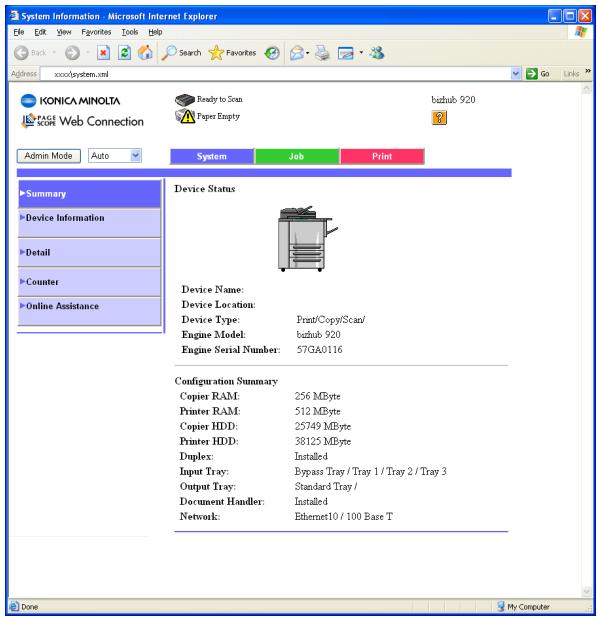This screenshot has width=598, height=618.
Task: Switch to the System tab
Action: pyautogui.click(x=212, y=156)
